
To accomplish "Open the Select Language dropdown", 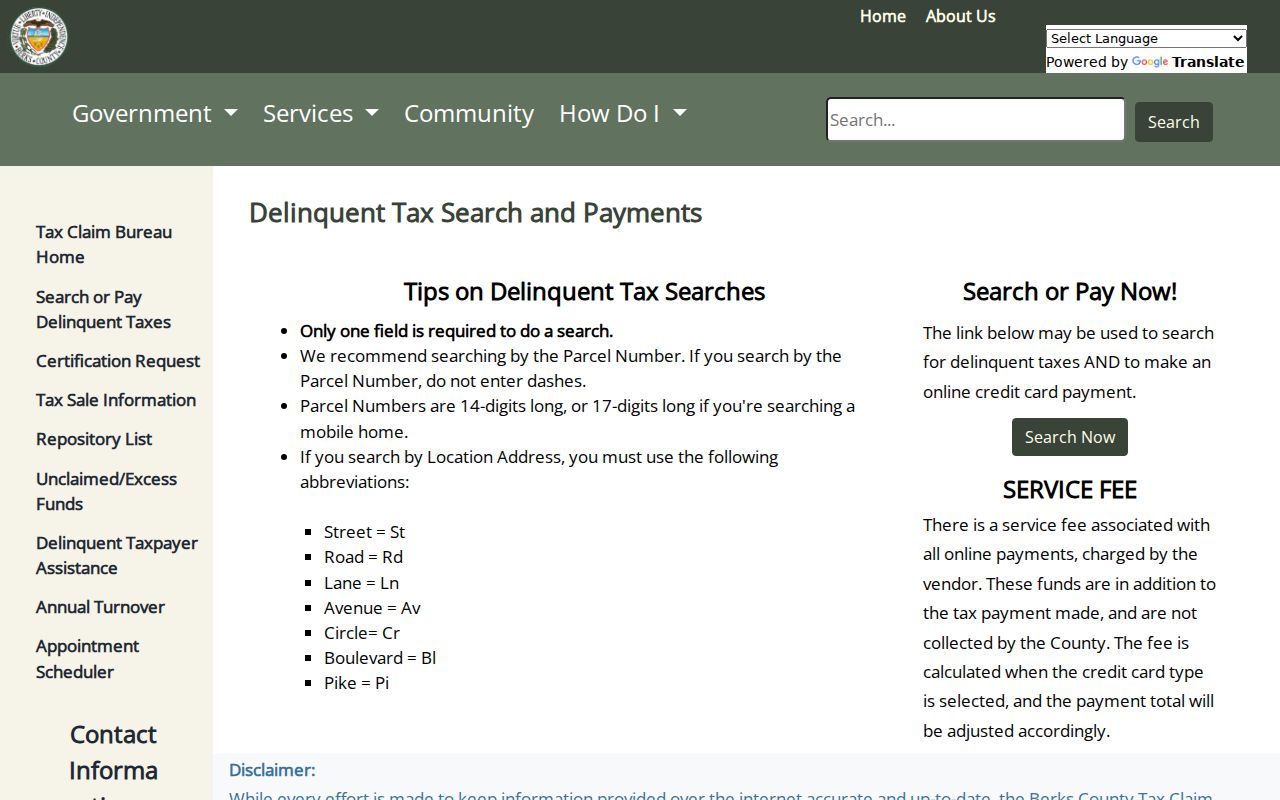I will coord(1146,38).
